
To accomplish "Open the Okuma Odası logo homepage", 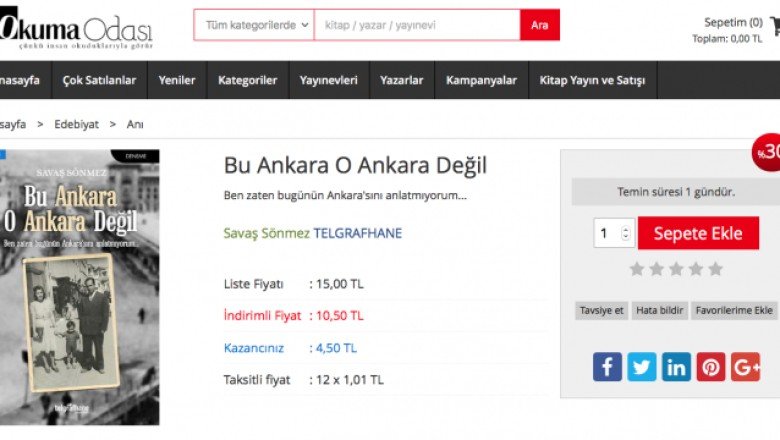I will point(76,29).
